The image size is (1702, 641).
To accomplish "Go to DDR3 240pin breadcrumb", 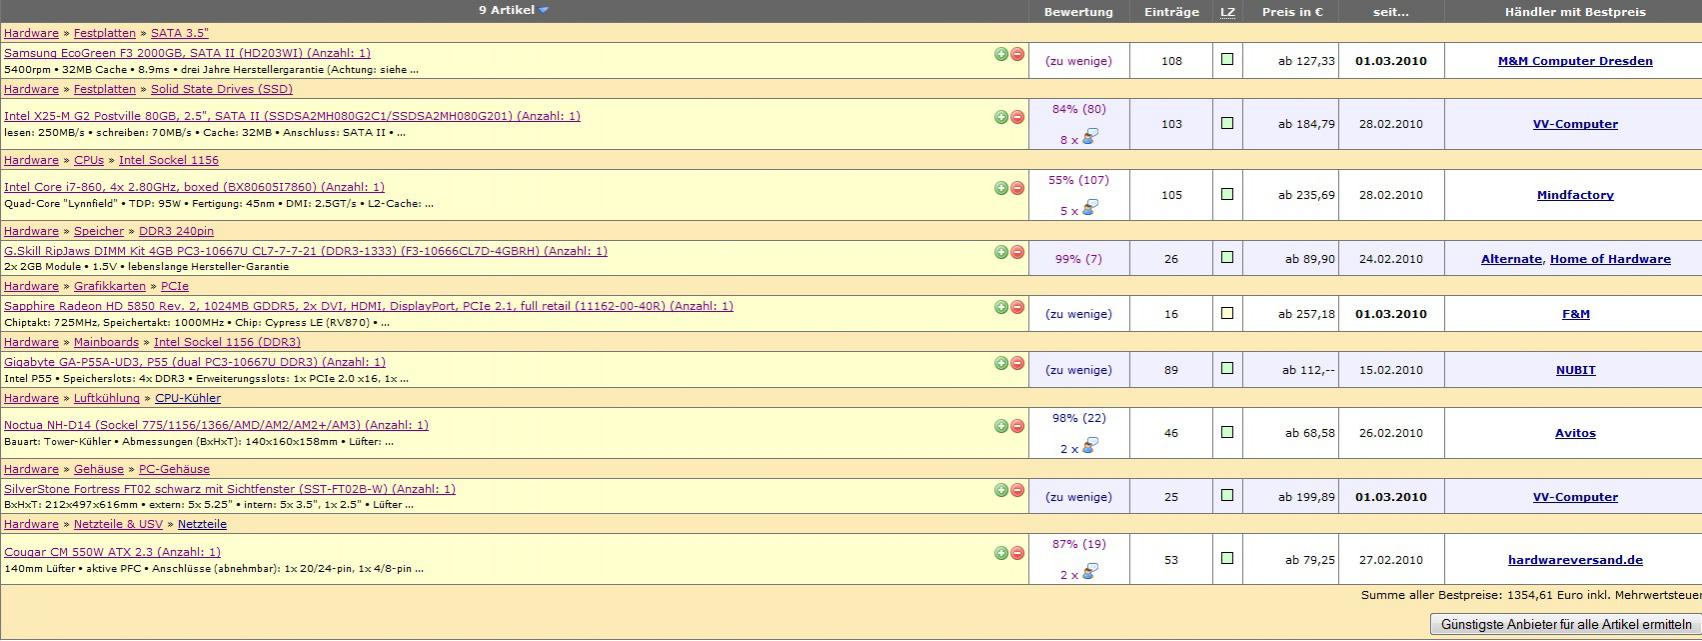I will click(176, 231).
